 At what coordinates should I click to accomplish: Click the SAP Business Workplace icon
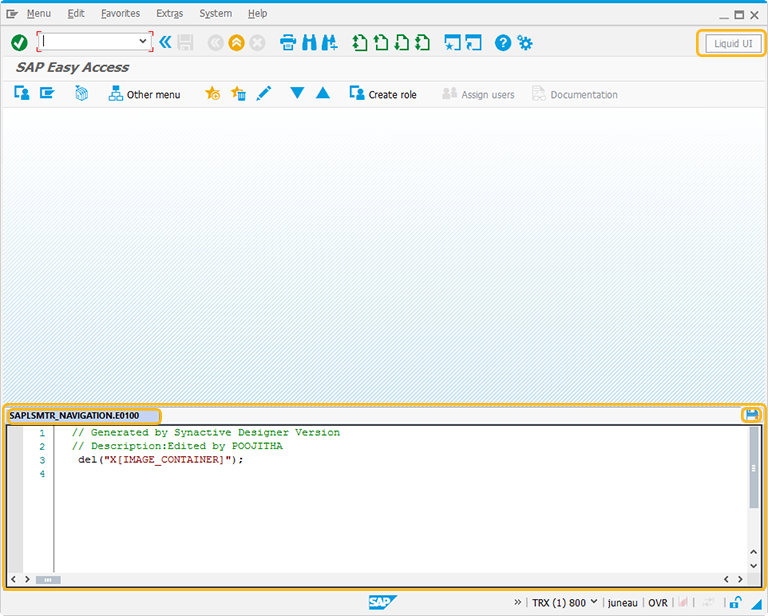(x=81, y=93)
